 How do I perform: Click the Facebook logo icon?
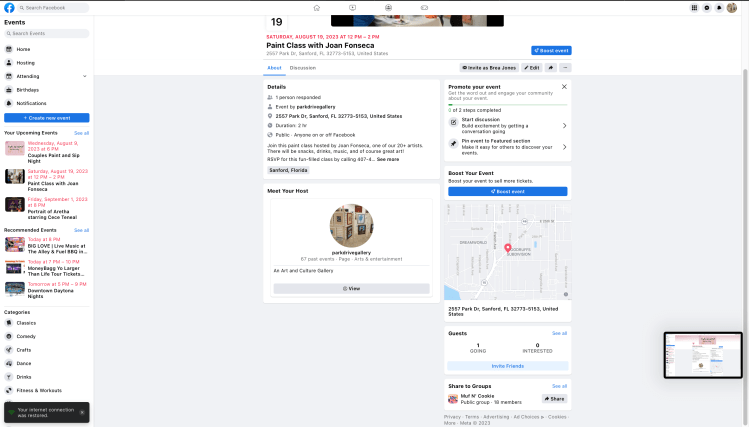pyautogui.click(x=9, y=7)
